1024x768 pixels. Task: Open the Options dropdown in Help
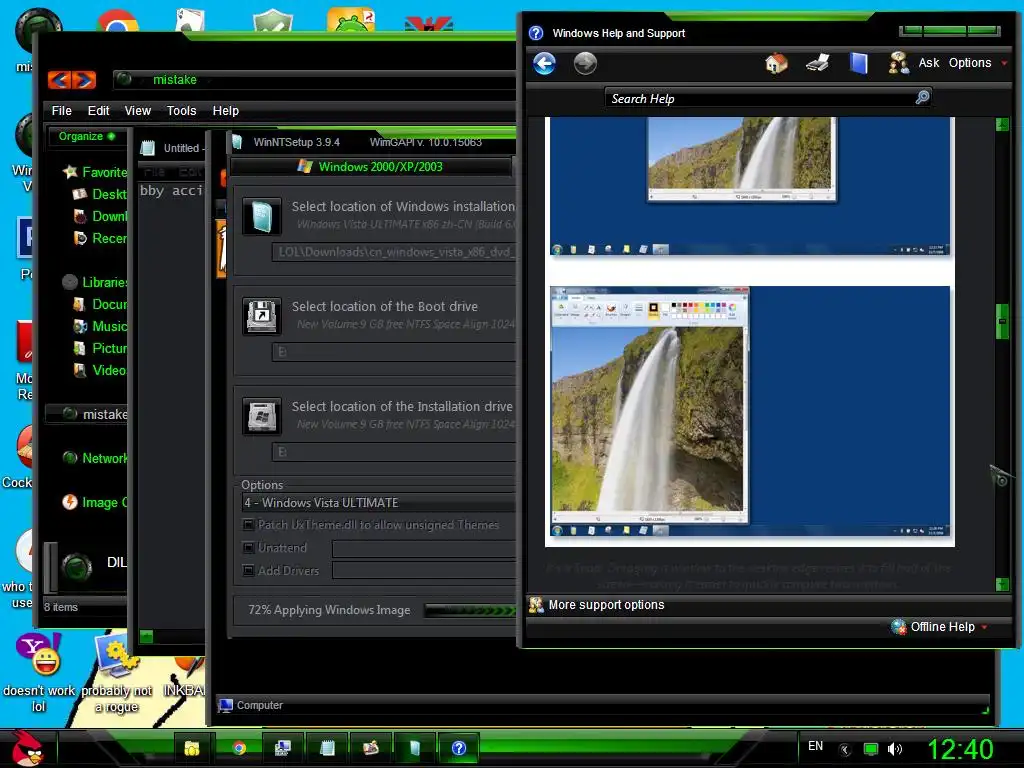click(x=977, y=63)
